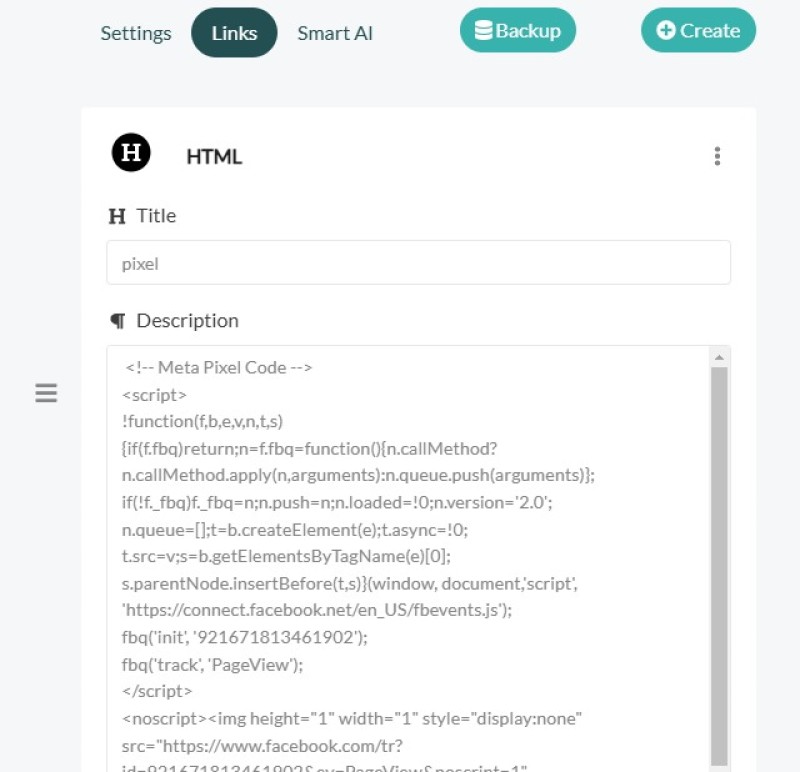Viewport: 800px width, 772px height.
Task: Click the fbq('init', '921671813461902') line
Action: (244, 638)
